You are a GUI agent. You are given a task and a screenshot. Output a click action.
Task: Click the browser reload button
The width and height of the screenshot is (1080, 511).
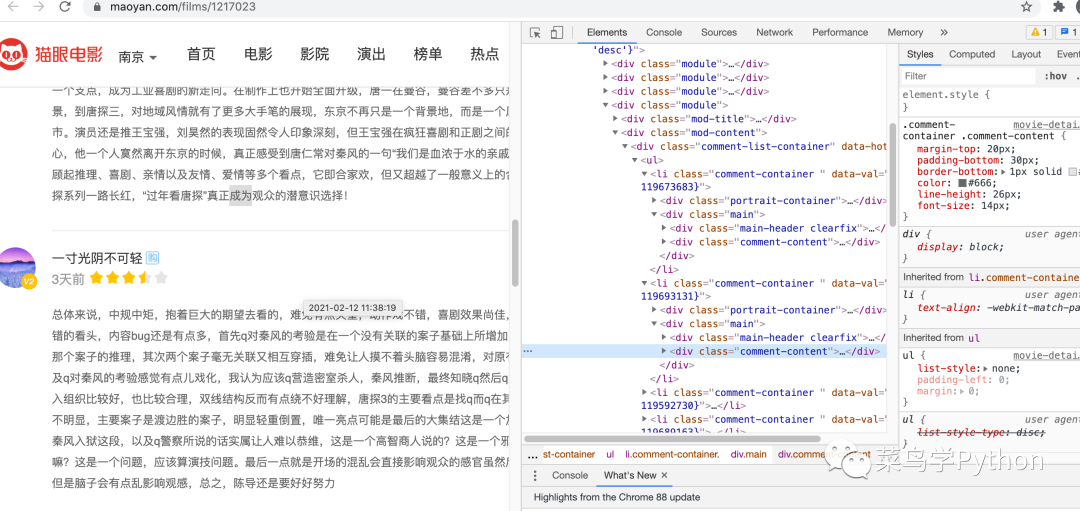(x=66, y=7)
